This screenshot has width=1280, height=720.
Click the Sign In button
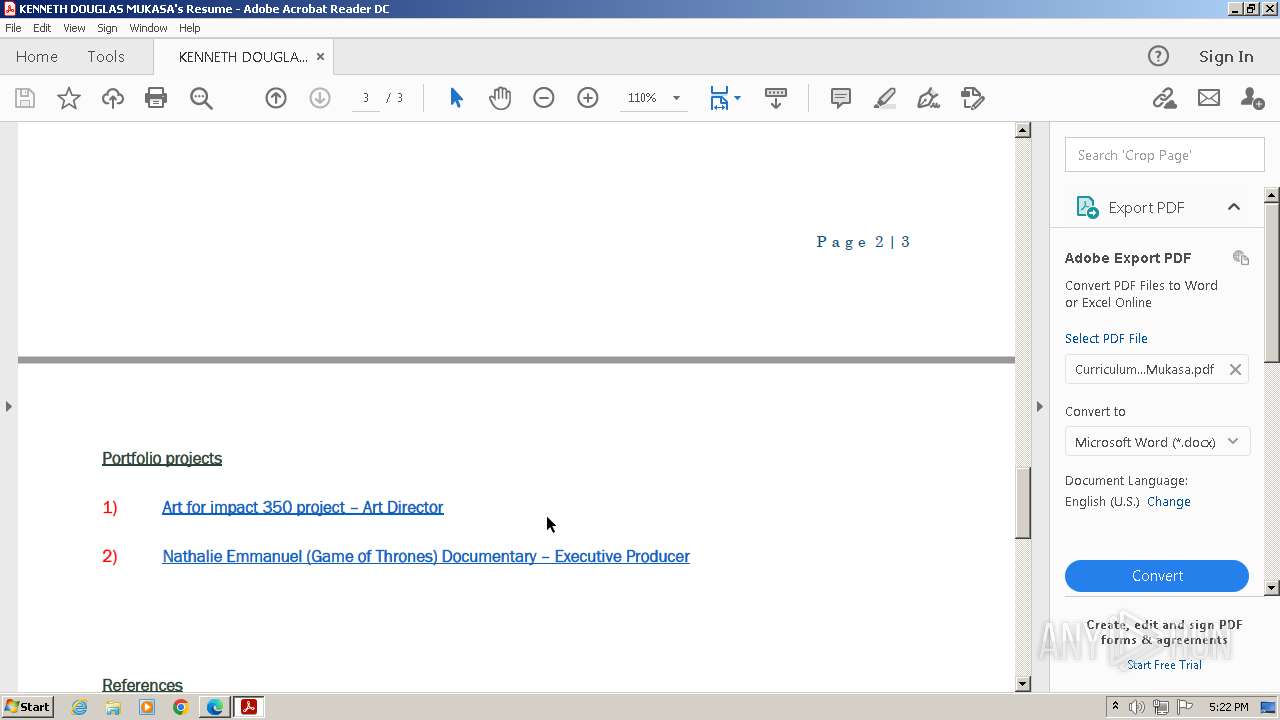1226,57
